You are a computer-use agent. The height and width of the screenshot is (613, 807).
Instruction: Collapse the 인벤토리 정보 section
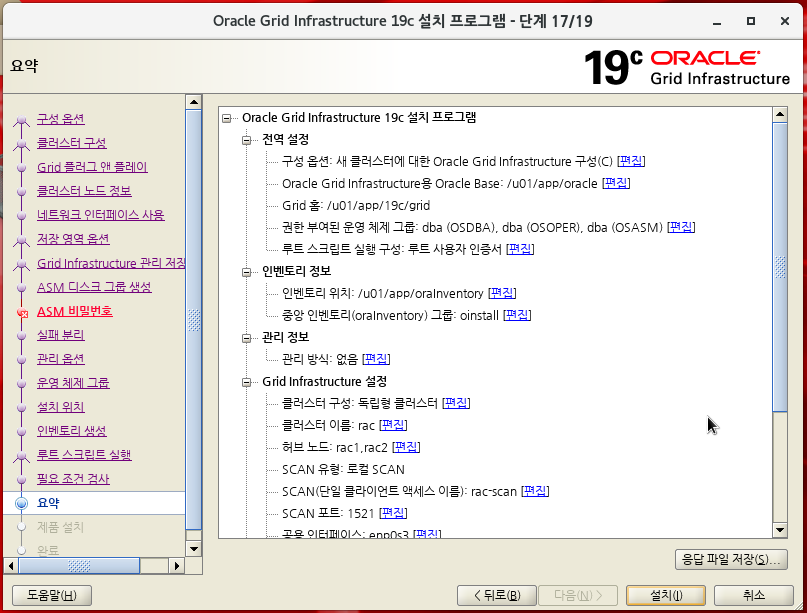[x=247, y=272]
